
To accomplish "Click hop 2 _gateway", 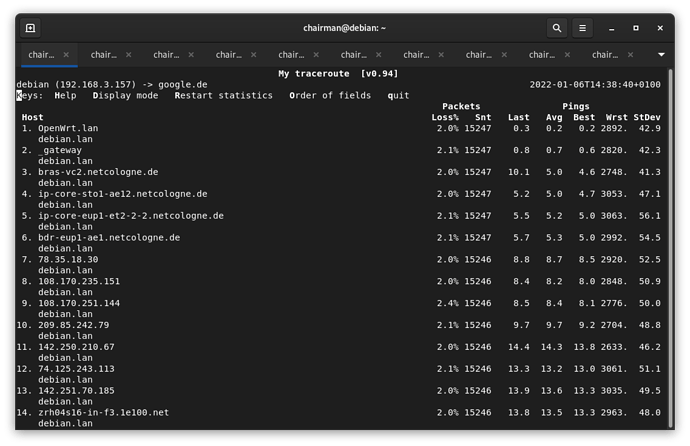I will tap(60, 150).
